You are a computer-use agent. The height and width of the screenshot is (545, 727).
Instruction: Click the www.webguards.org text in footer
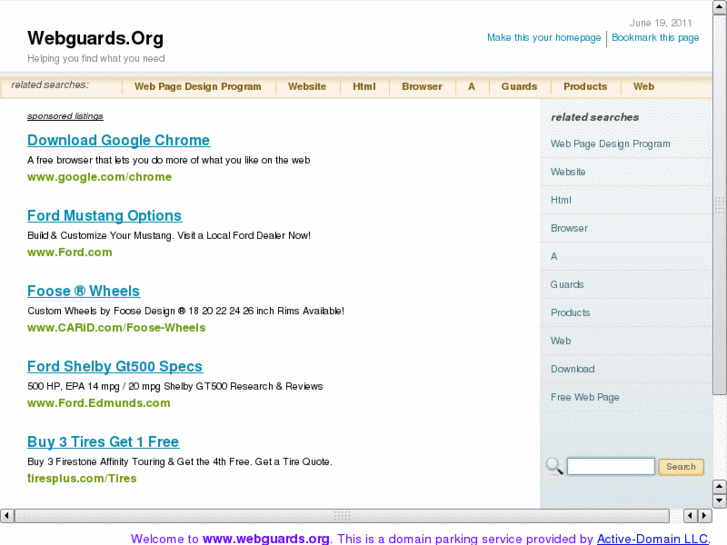point(266,539)
